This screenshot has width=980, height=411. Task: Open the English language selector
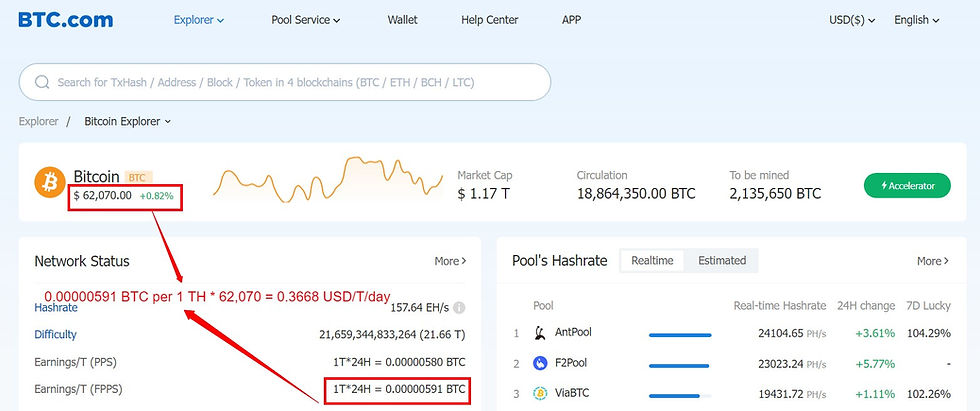click(917, 20)
